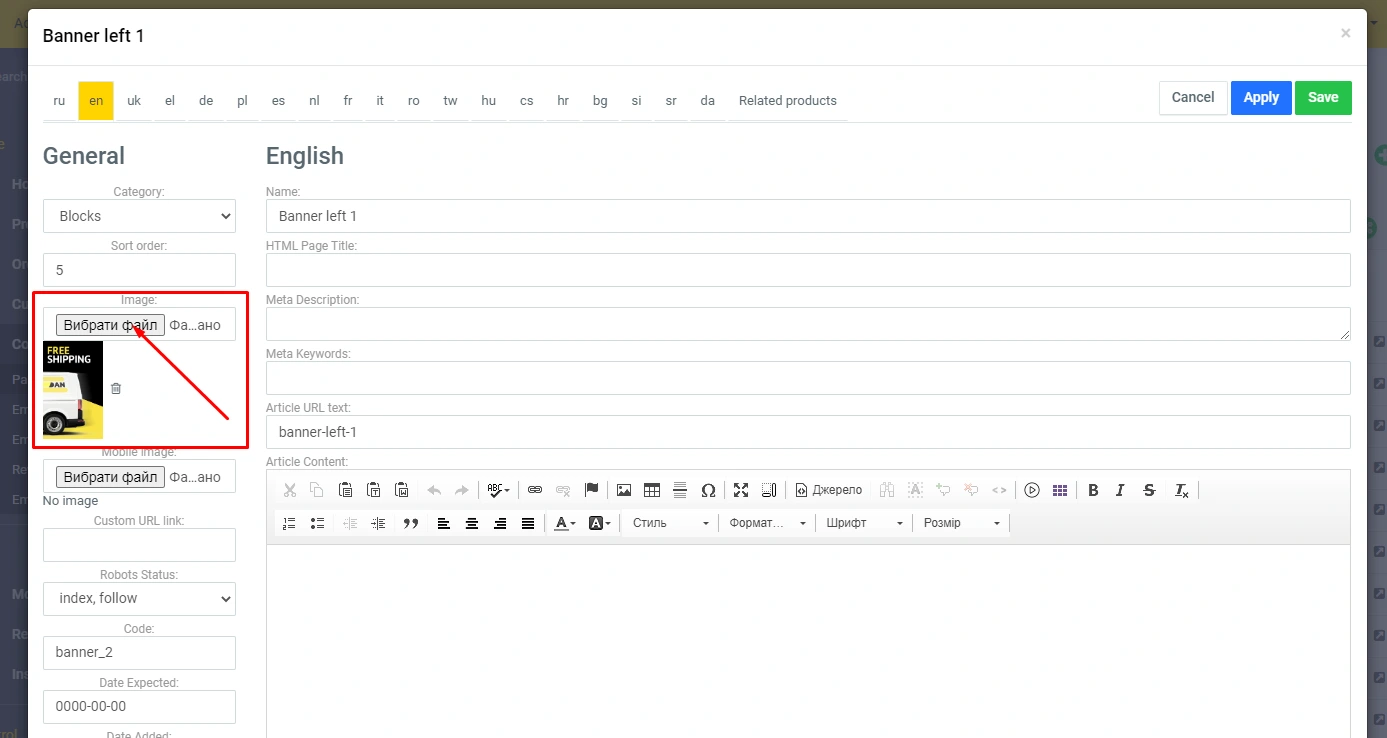Open the Related products tab
1387x738 pixels.
point(787,101)
